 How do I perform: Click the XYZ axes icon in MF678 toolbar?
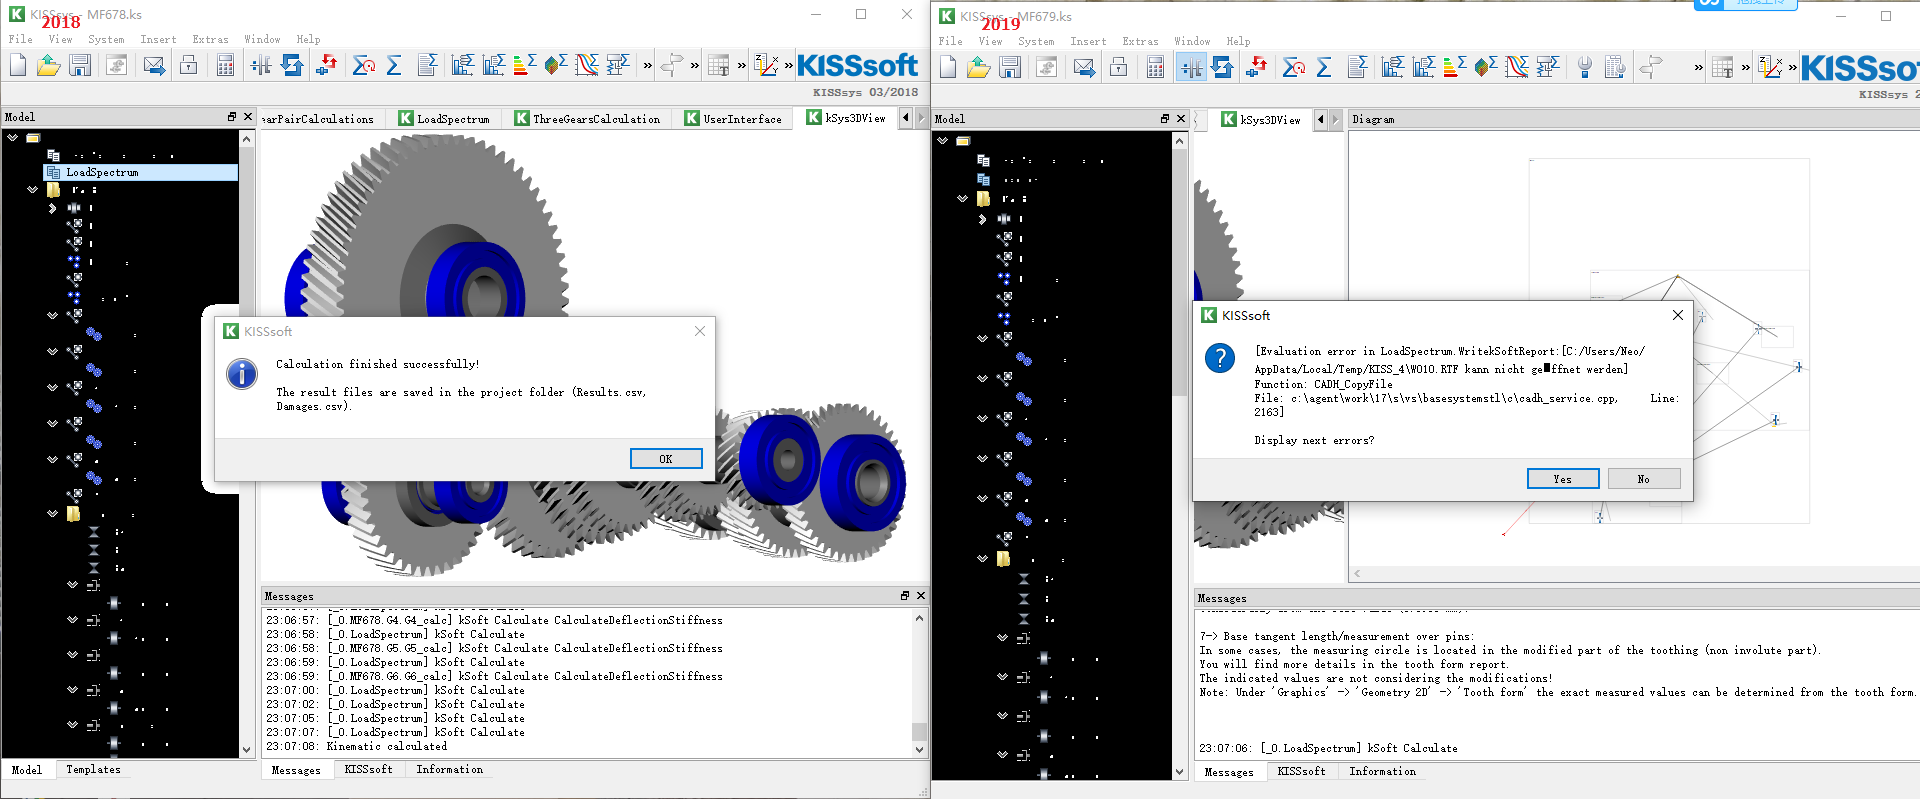point(766,66)
